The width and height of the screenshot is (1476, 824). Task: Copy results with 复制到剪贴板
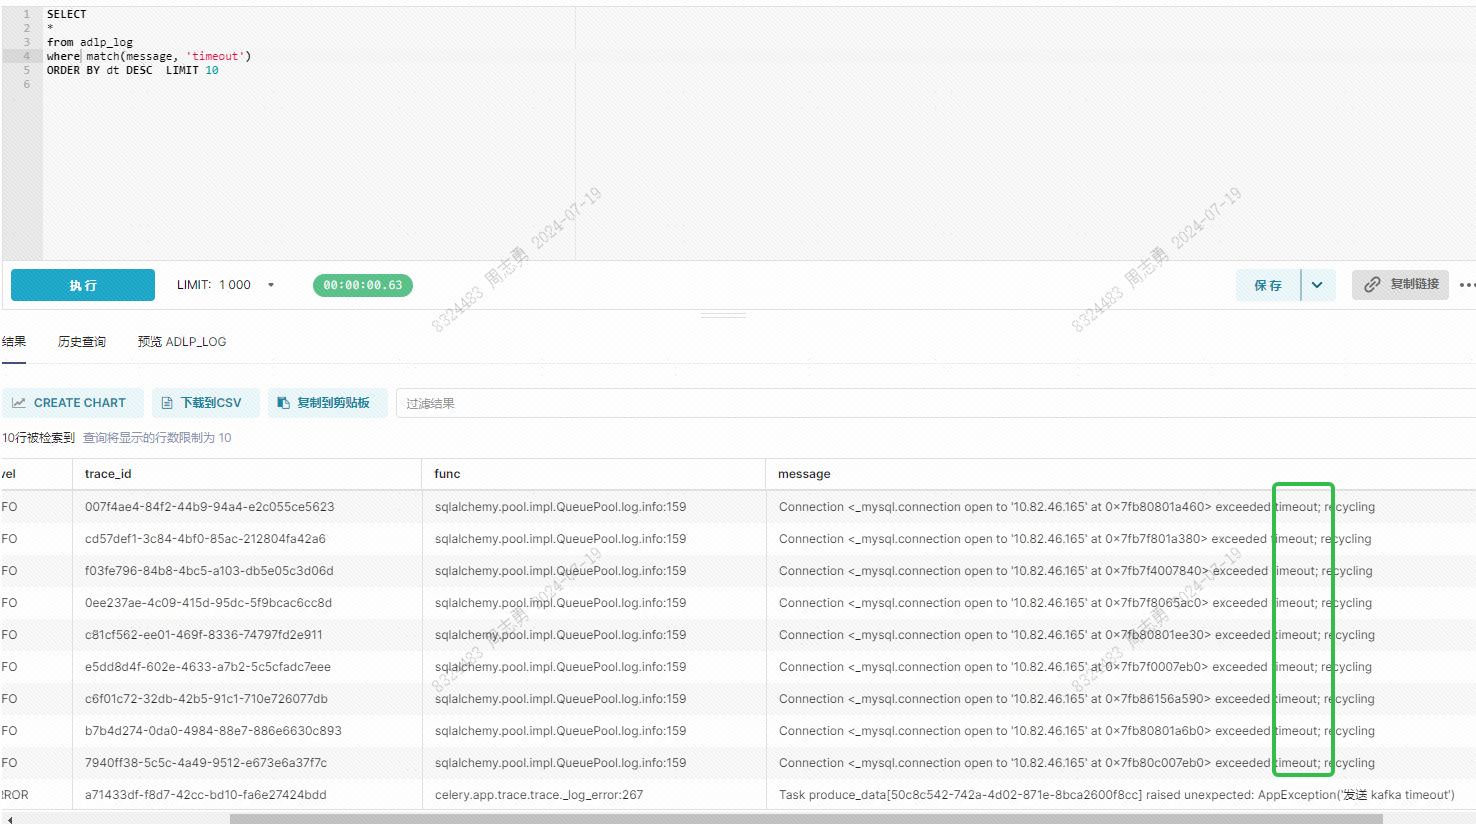click(x=327, y=403)
